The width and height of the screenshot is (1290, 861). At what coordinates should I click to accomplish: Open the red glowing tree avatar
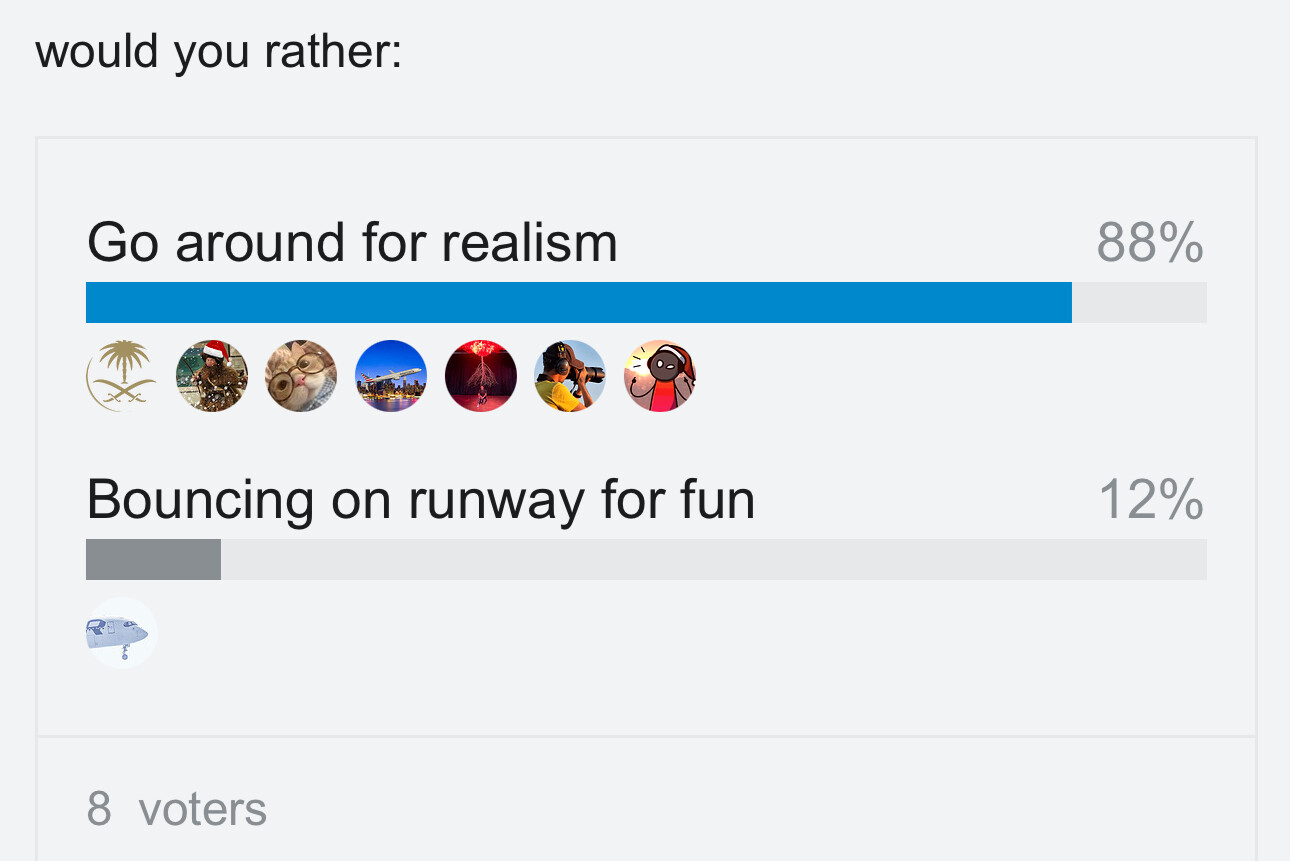point(481,376)
